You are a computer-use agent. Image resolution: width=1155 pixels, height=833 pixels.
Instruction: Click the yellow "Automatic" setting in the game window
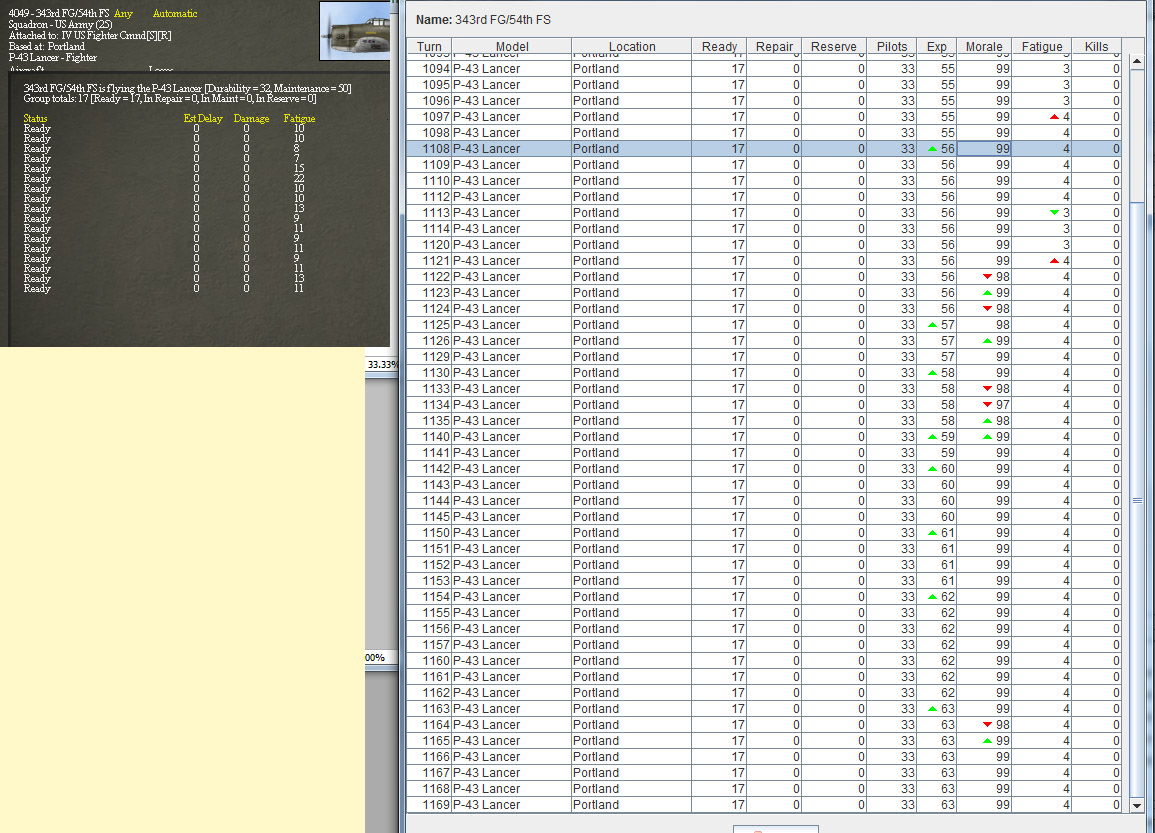pos(175,13)
